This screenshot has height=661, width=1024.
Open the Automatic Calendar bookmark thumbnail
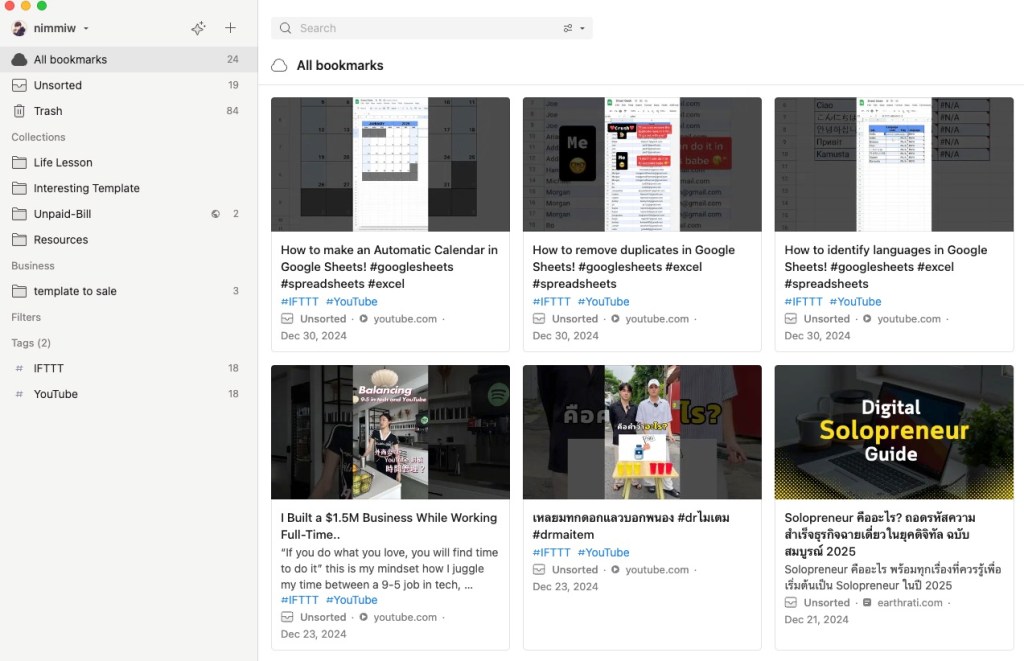(x=391, y=165)
